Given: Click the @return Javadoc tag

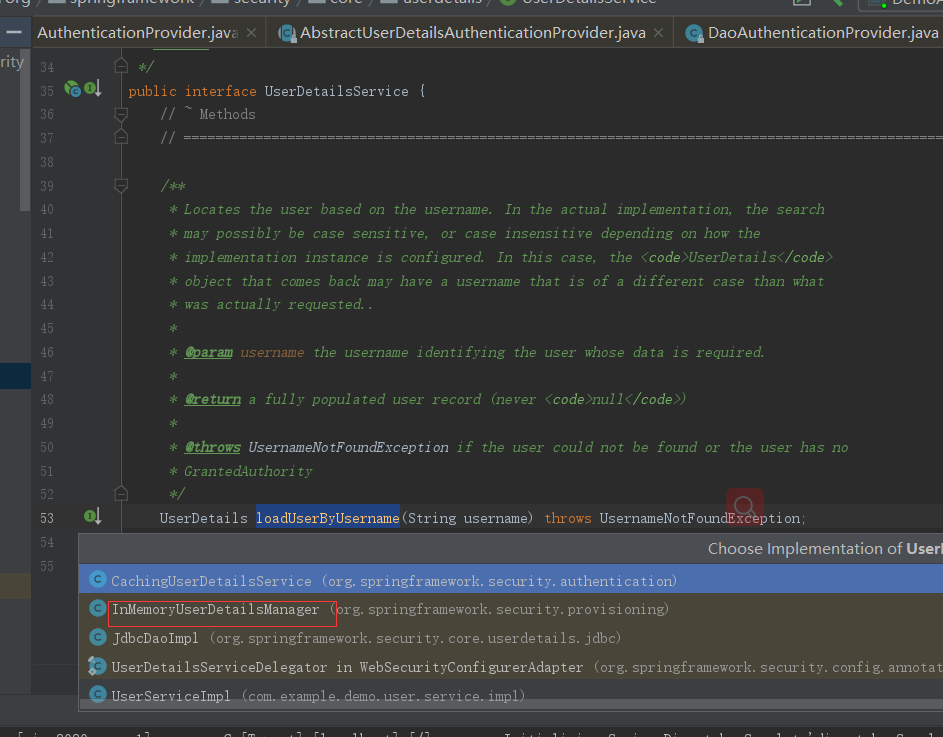Looking at the screenshot, I should (x=212, y=399).
